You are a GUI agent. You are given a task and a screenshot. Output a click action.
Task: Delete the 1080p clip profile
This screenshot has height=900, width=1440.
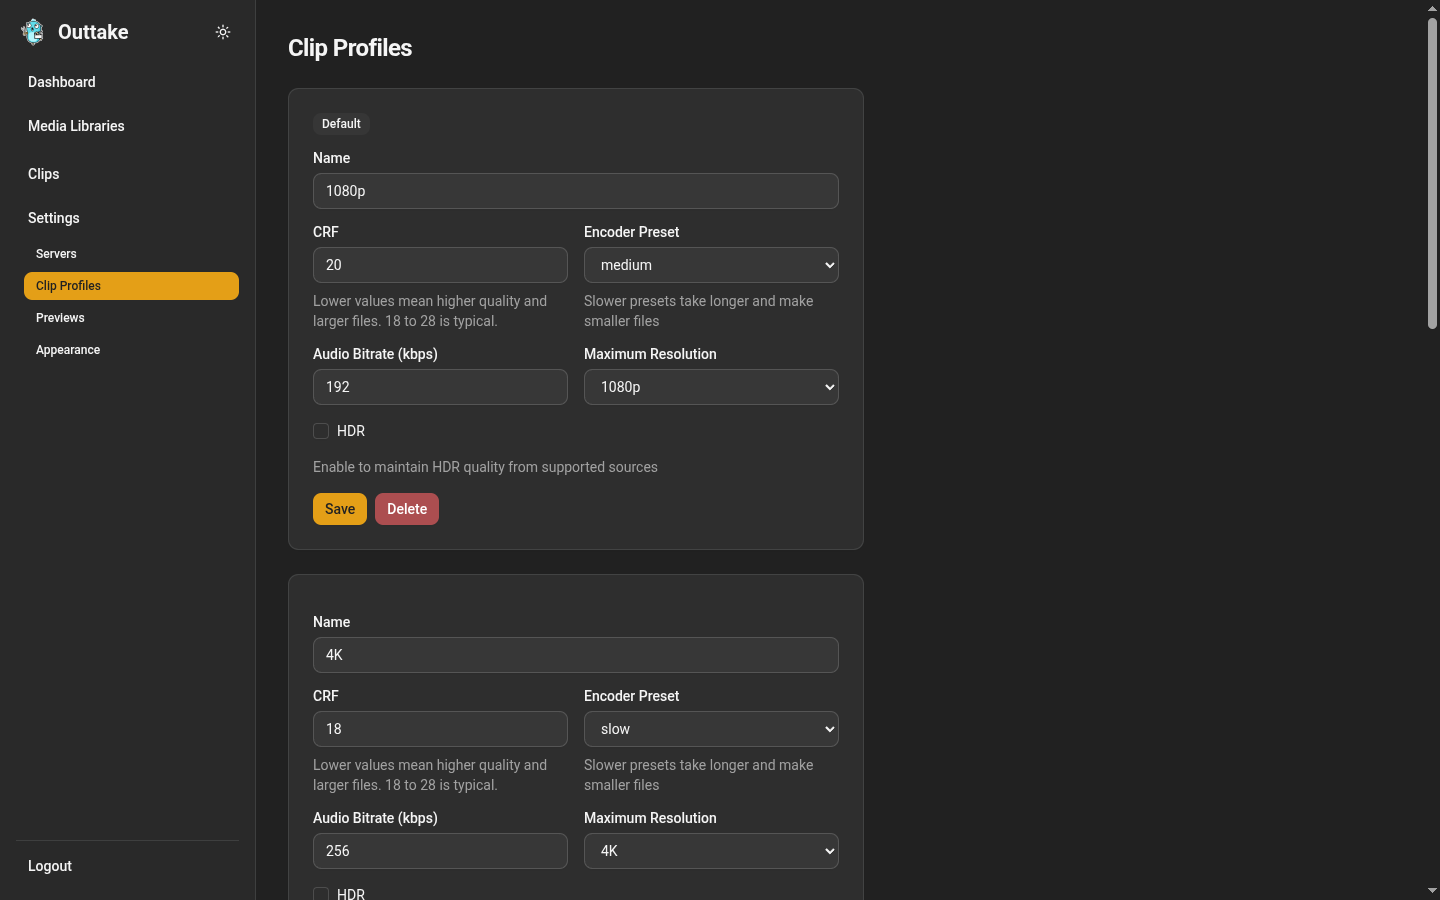(407, 509)
